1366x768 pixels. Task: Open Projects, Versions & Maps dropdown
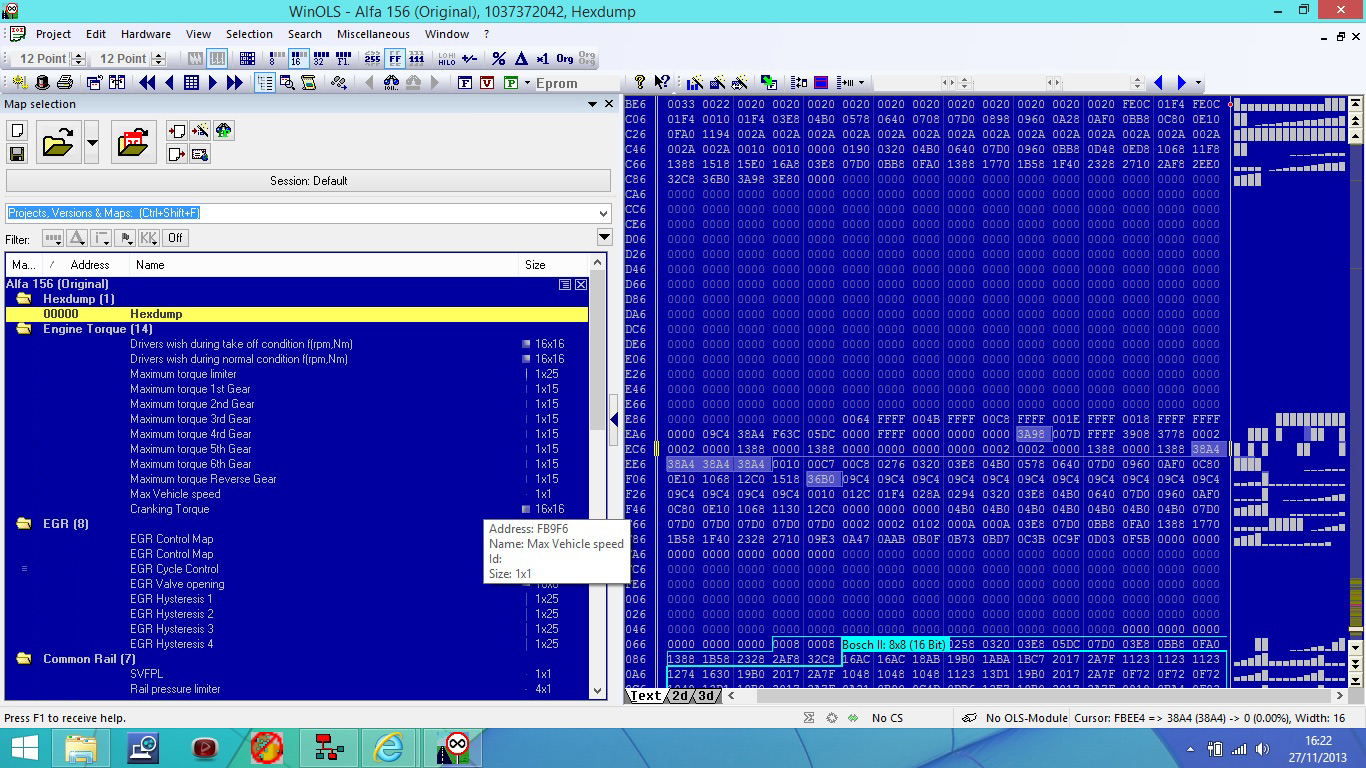click(602, 213)
